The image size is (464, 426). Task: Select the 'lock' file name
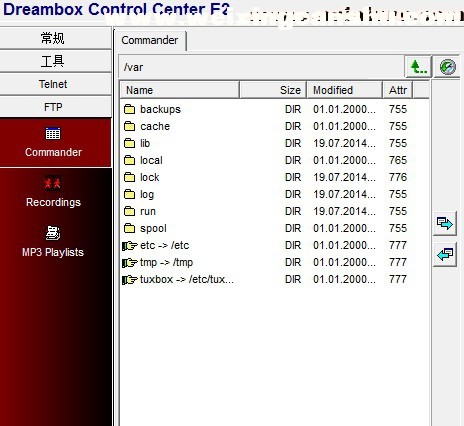(150, 177)
